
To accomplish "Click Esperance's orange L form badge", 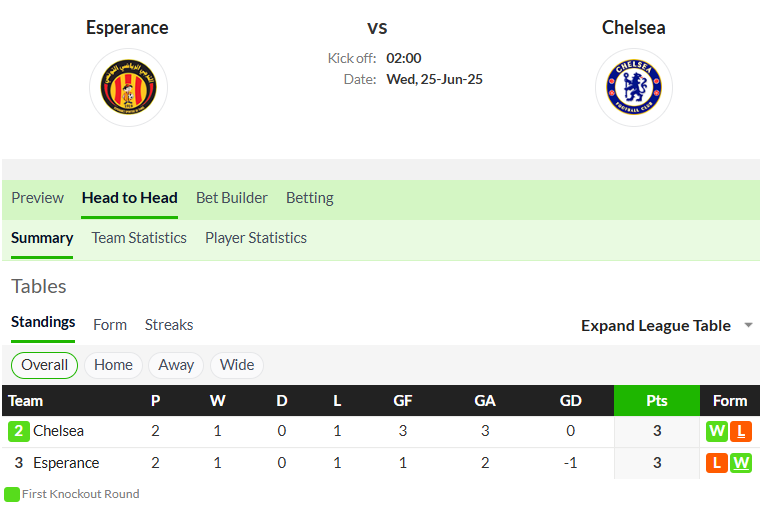I will point(717,463).
